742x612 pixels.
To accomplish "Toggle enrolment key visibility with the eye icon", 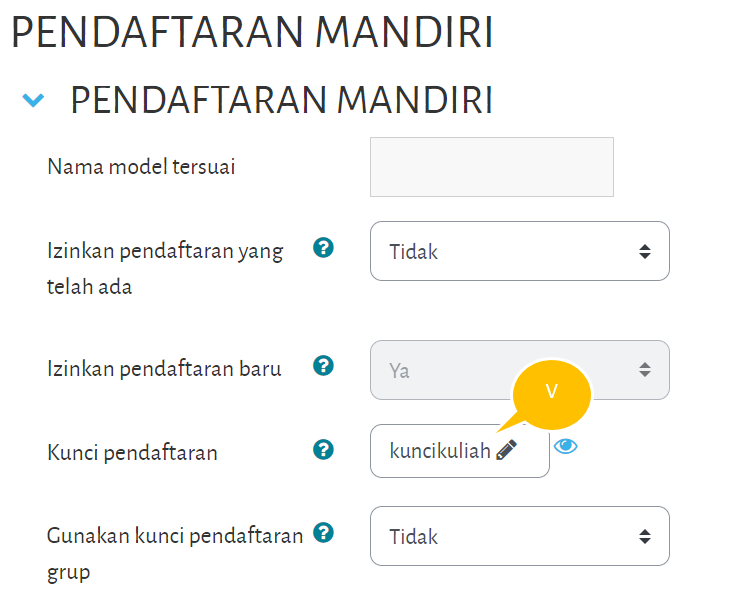I will click(566, 446).
